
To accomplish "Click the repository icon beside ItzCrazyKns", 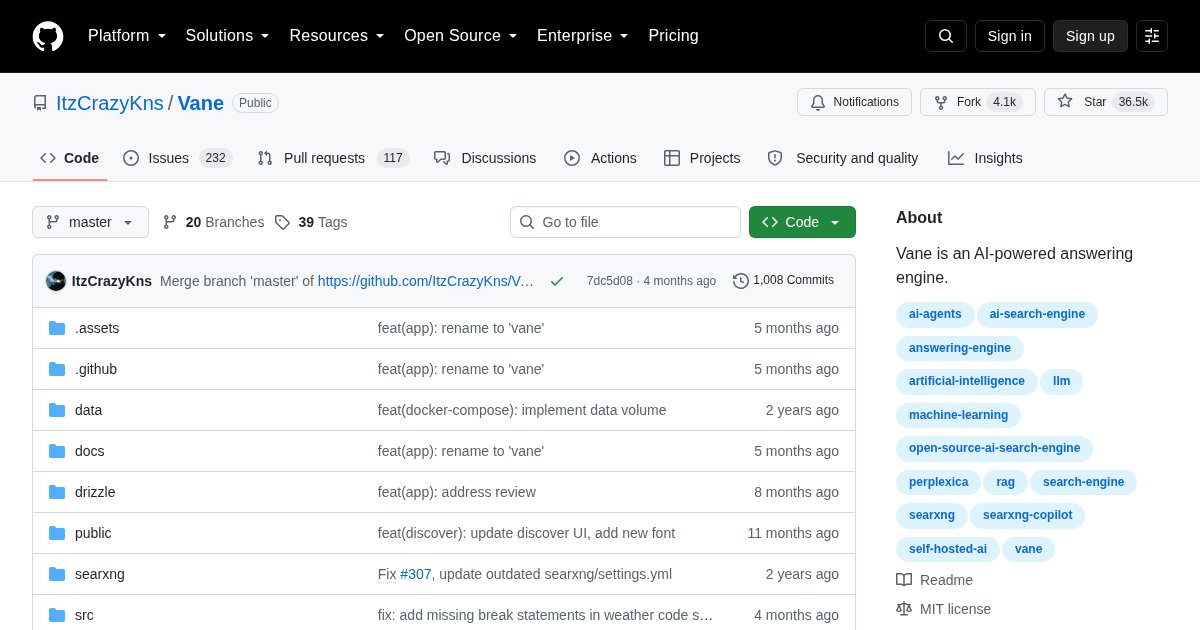I will click(40, 103).
